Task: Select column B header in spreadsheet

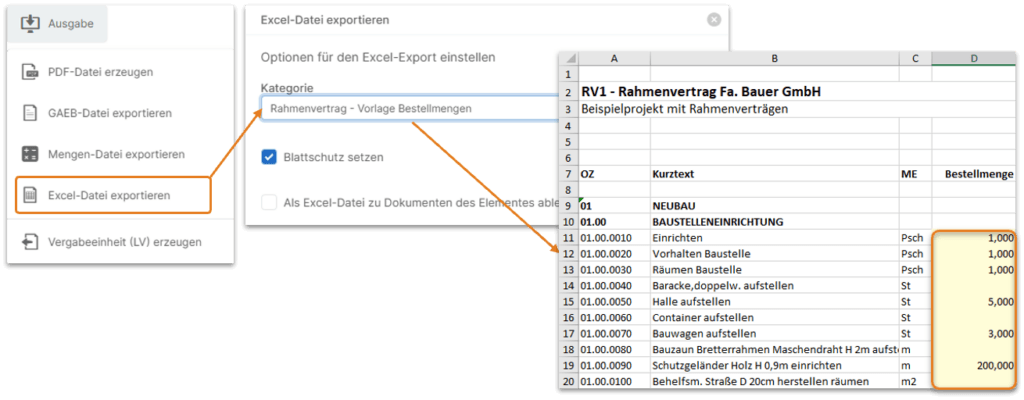Action: click(x=773, y=59)
